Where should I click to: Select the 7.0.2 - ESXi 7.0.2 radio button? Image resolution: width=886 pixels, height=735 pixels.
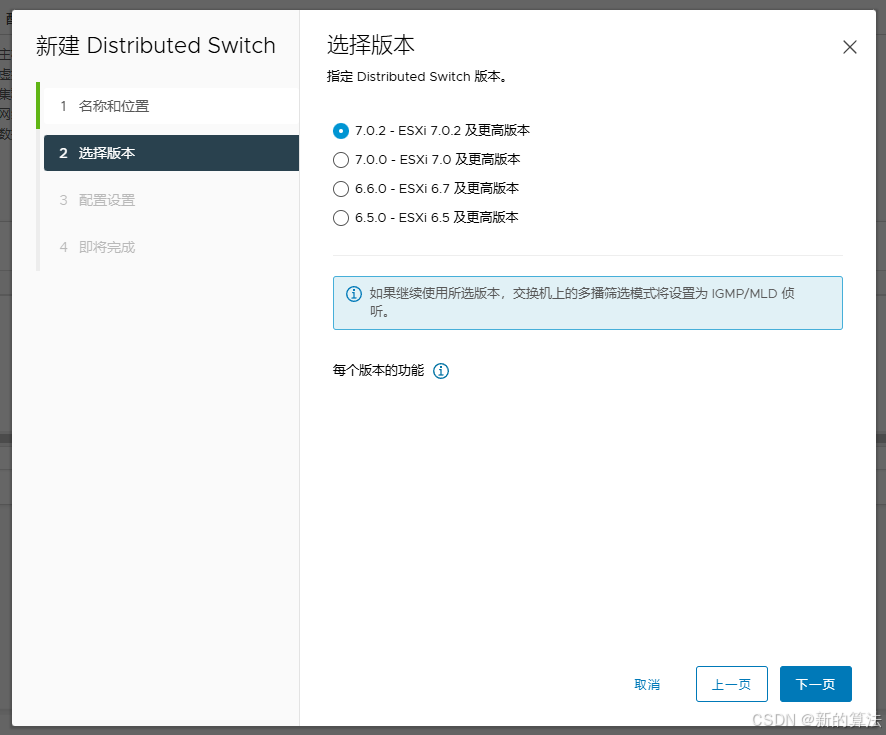point(341,131)
